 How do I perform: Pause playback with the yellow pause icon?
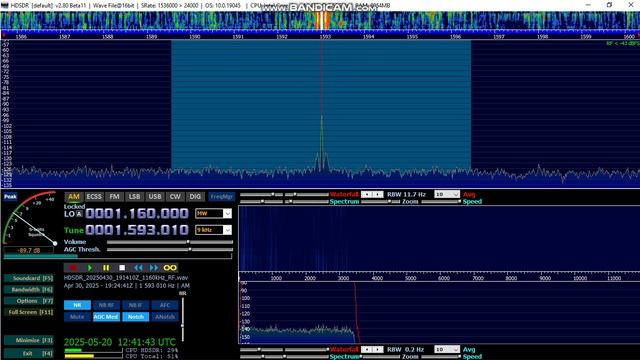tap(106, 268)
